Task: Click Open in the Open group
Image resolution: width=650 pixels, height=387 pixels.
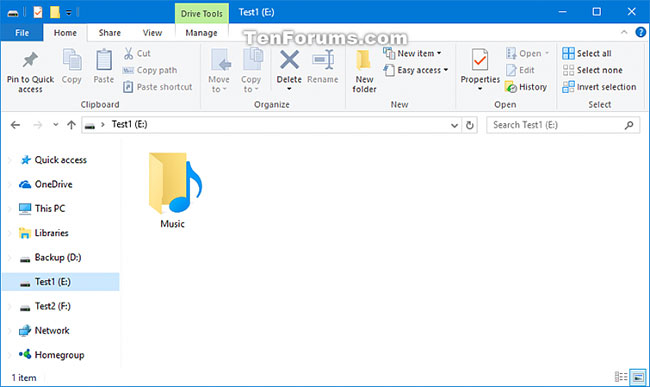Action: [527, 53]
